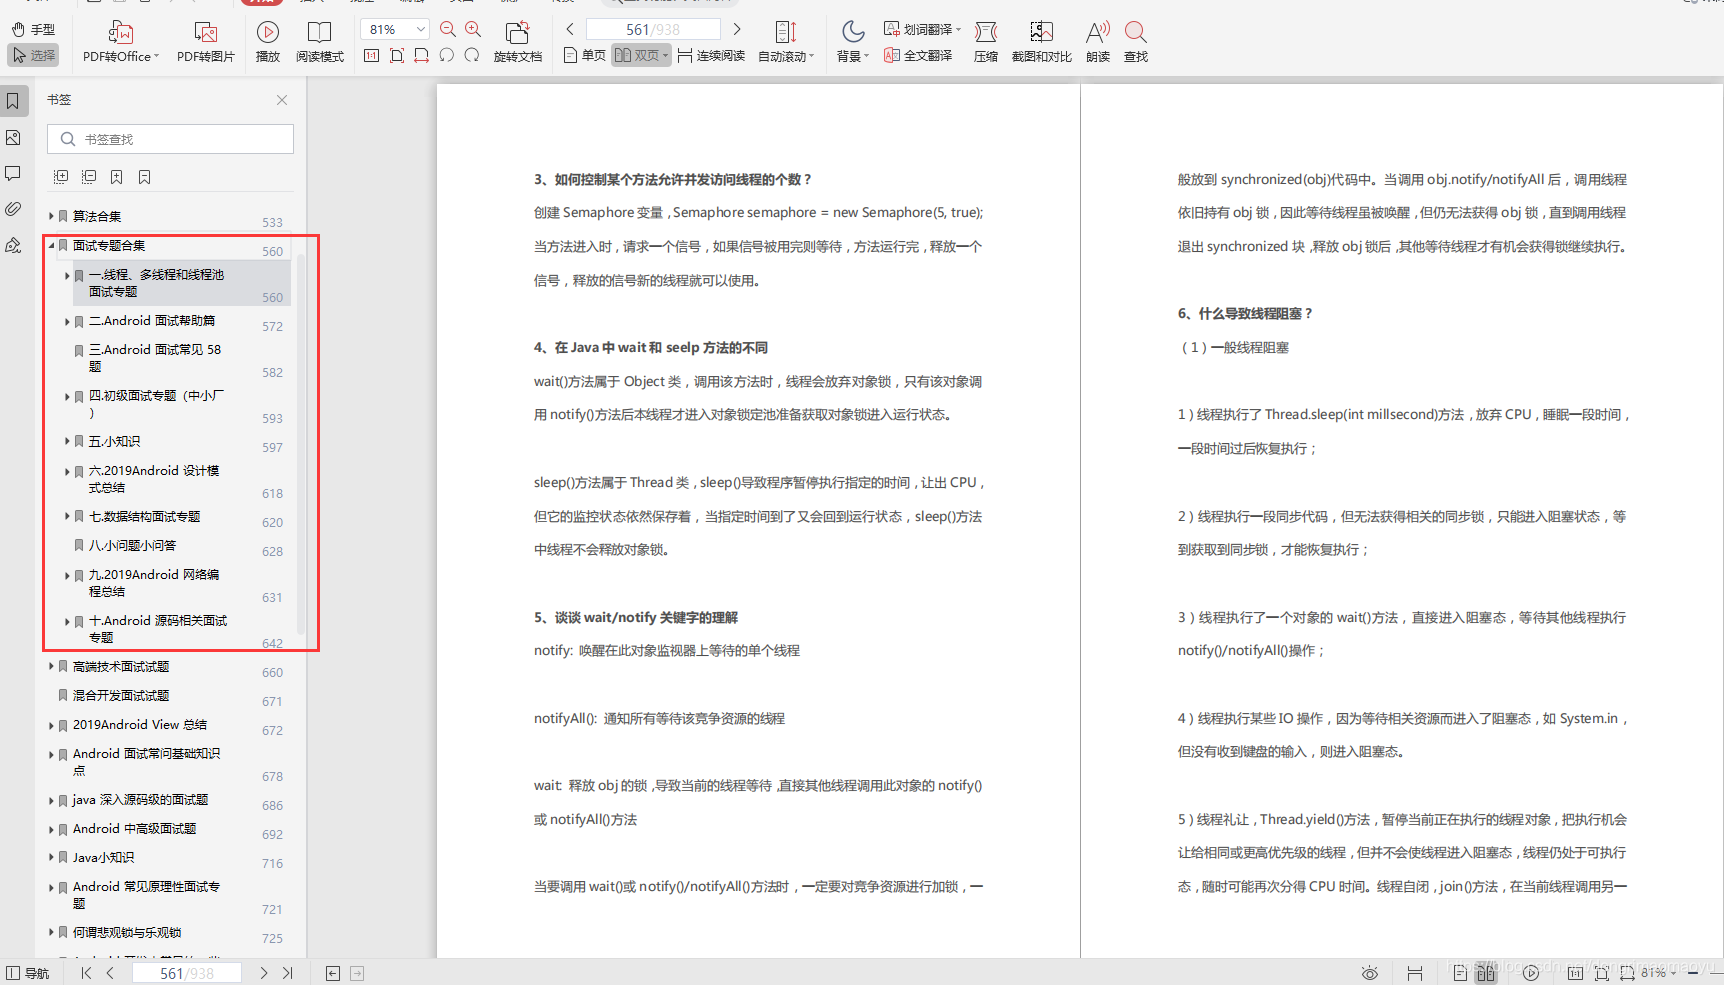Toggle 导航 navigation pane in status bar
The width and height of the screenshot is (1724, 985).
click(28, 973)
